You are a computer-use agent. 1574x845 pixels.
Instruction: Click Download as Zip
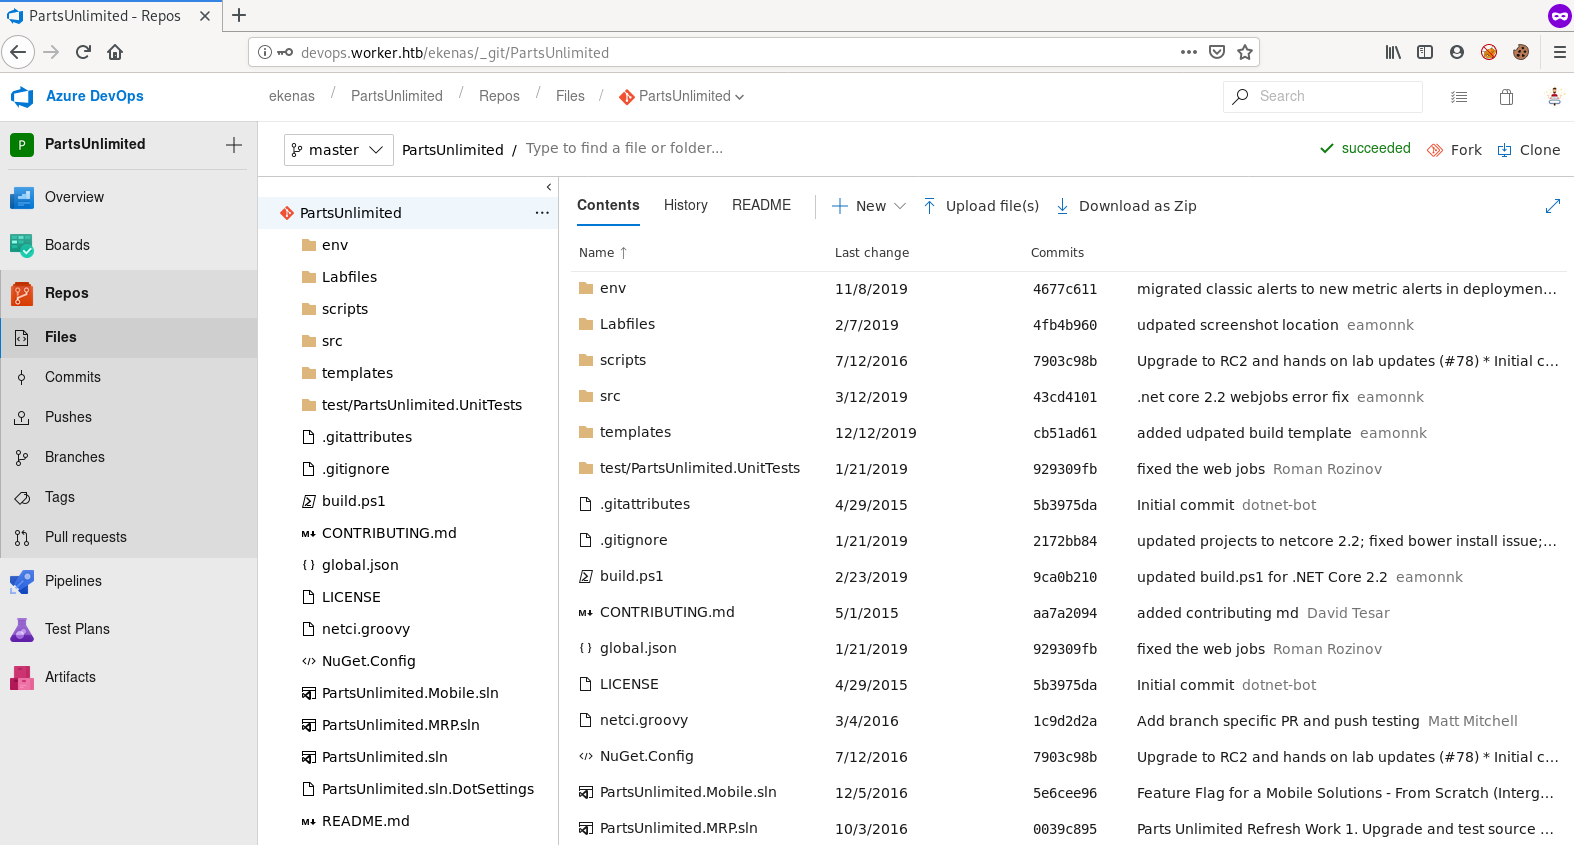[1127, 206]
